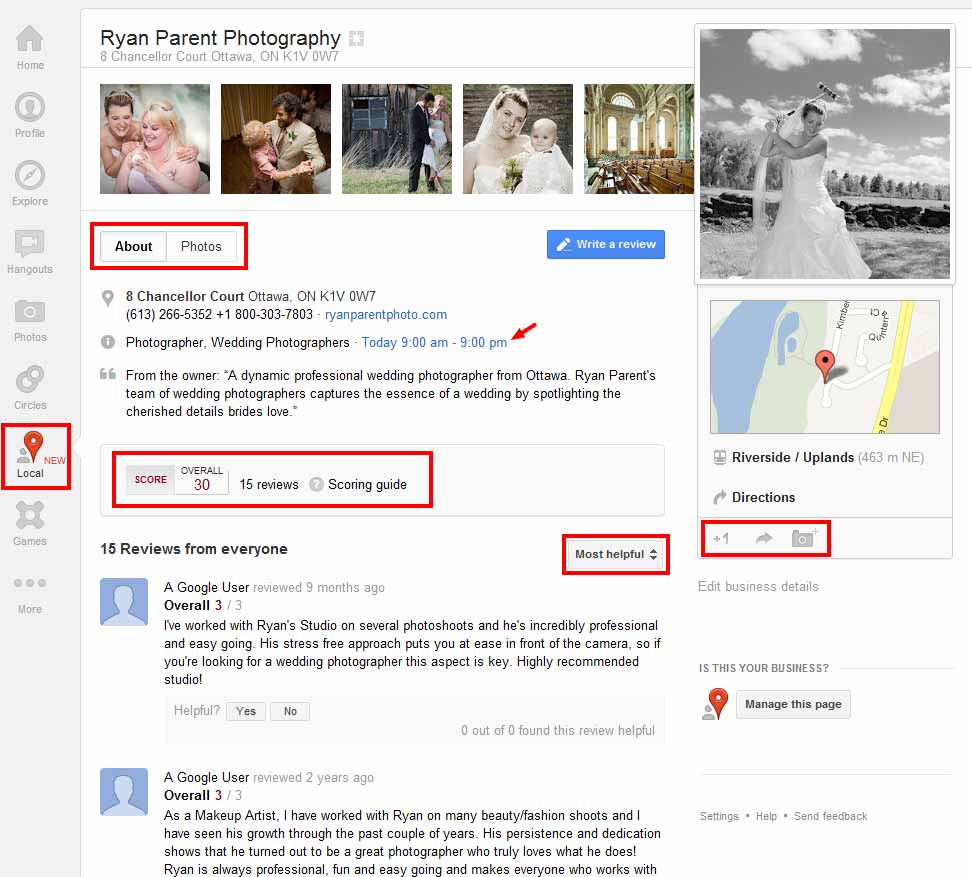972x877 pixels.
Task: Mark first review helpful with Yes
Action: click(246, 711)
